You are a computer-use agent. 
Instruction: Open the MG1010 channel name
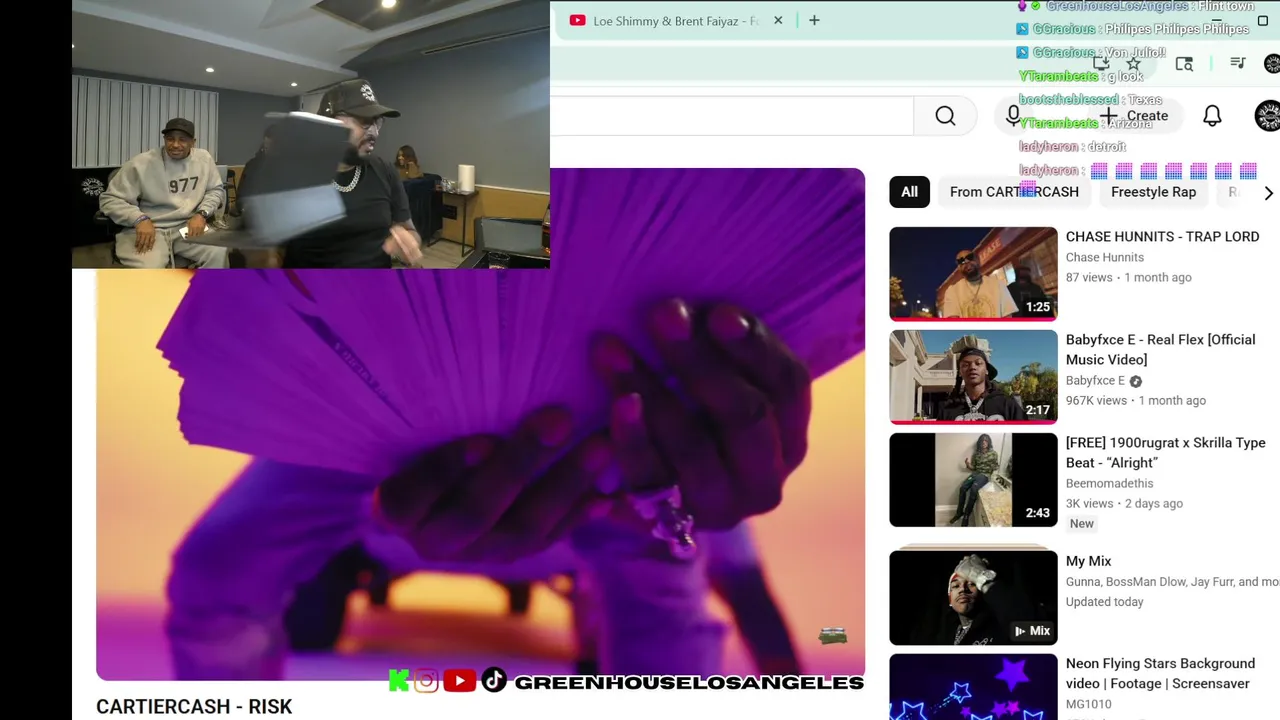coord(1088,704)
